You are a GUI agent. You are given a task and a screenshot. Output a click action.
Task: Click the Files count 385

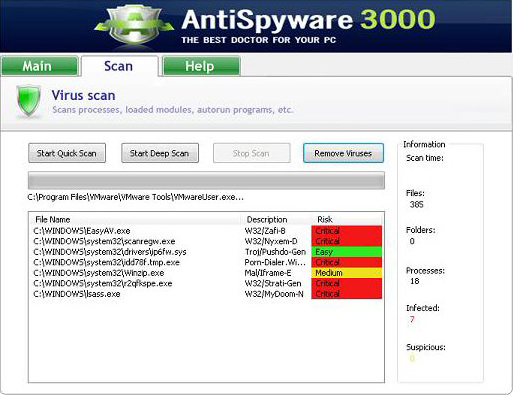[x=416, y=204]
